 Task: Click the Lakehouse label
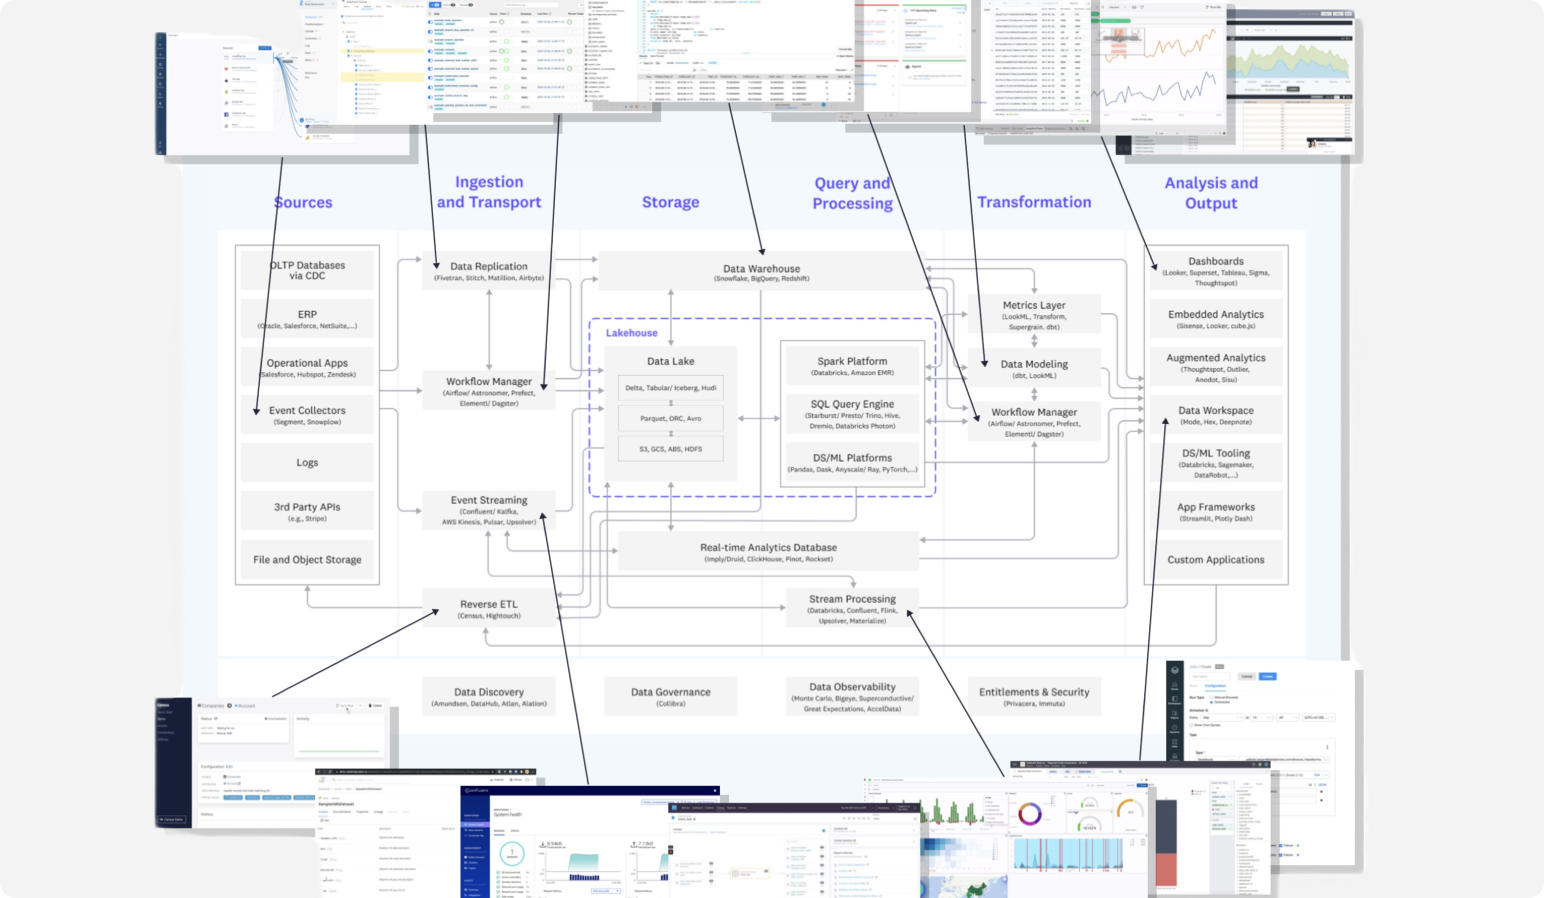(x=631, y=333)
